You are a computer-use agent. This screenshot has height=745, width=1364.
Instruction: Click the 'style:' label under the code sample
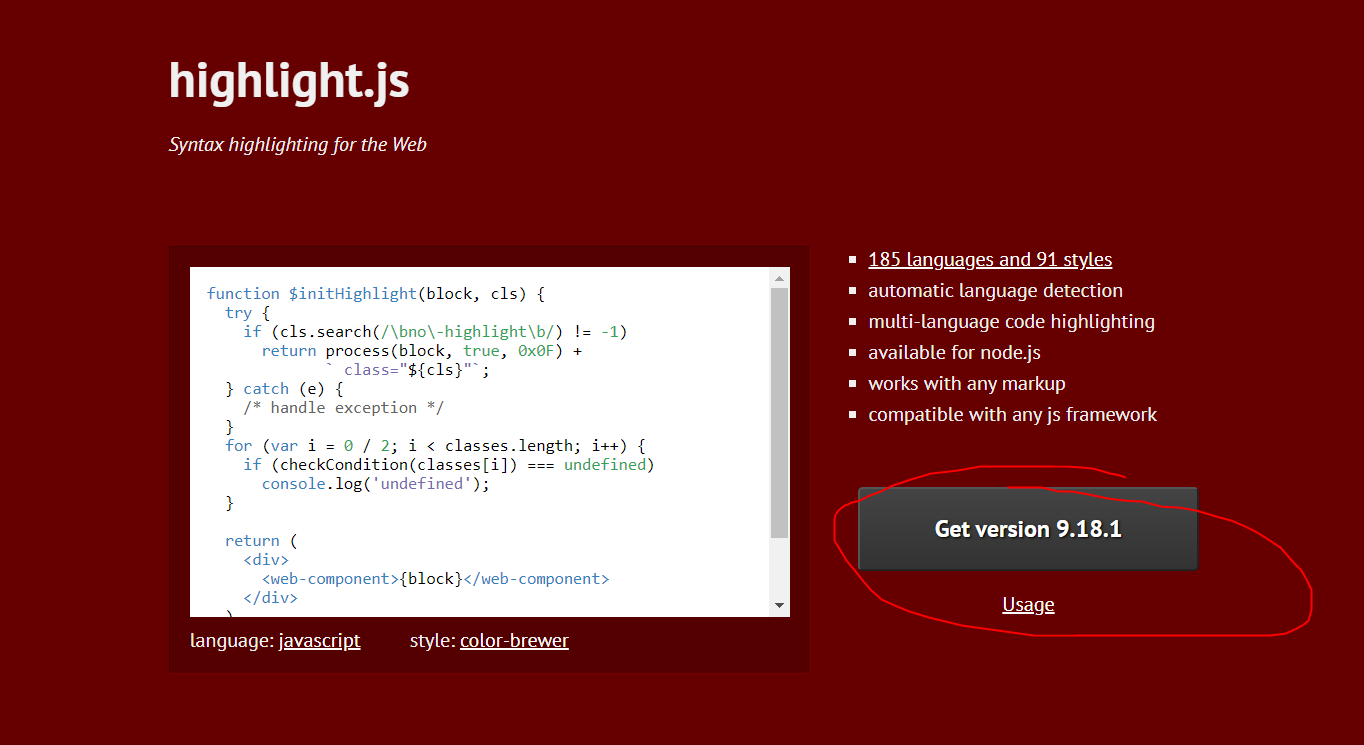coord(432,640)
